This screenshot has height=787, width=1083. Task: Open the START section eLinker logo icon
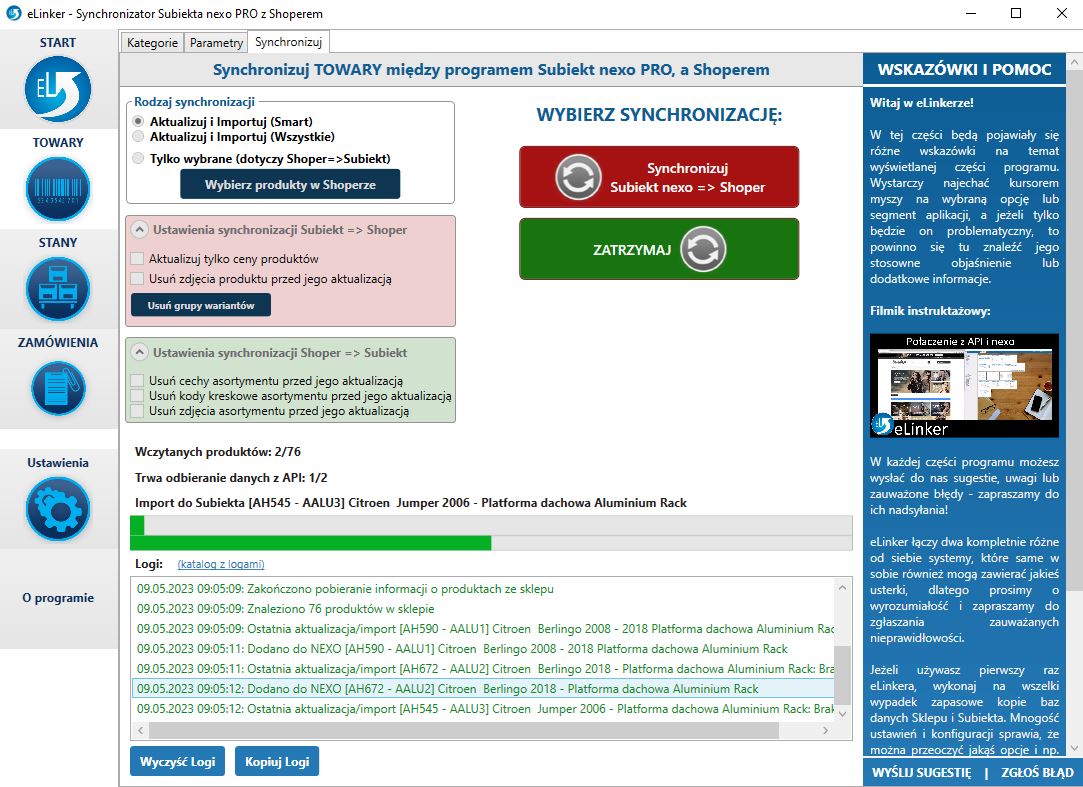coord(58,90)
